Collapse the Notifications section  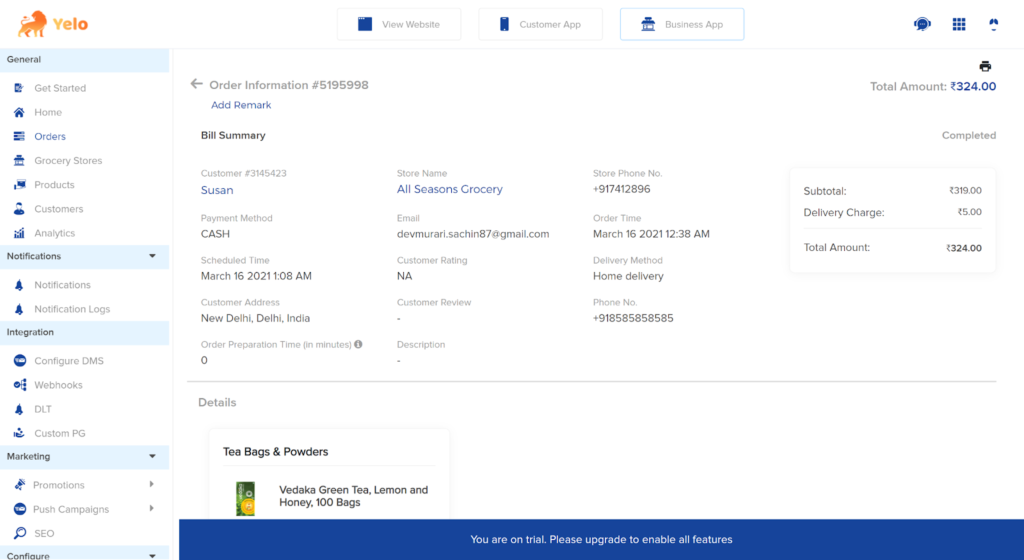[x=152, y=256]
